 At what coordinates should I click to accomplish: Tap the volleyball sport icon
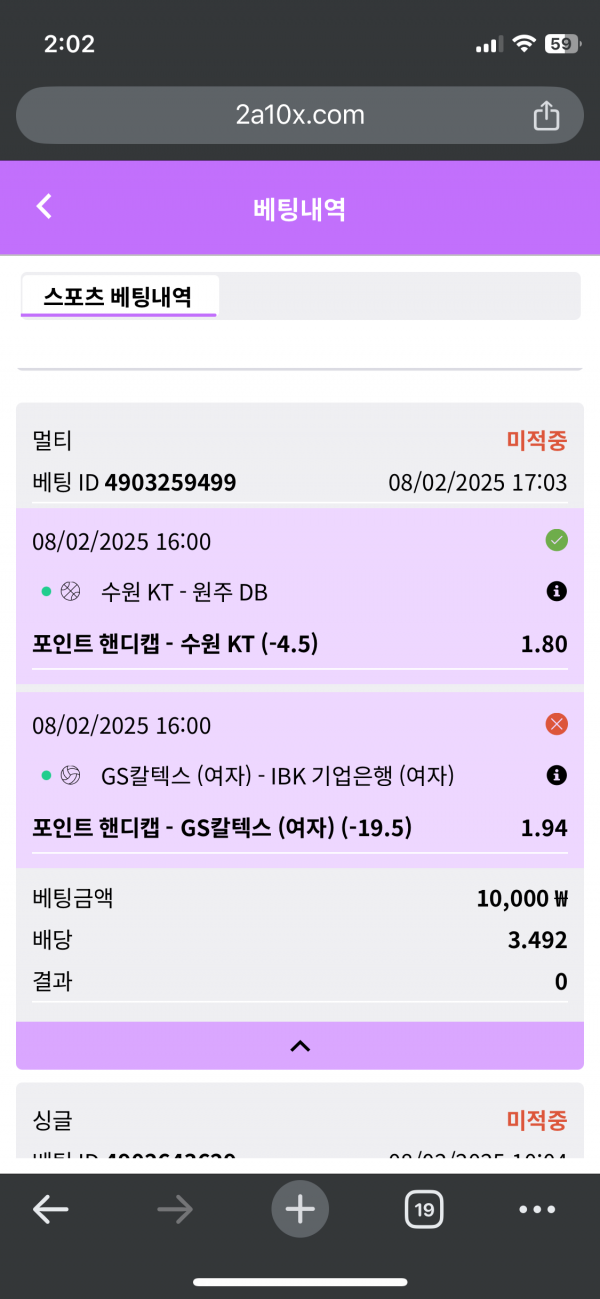[x=70, y=775]
